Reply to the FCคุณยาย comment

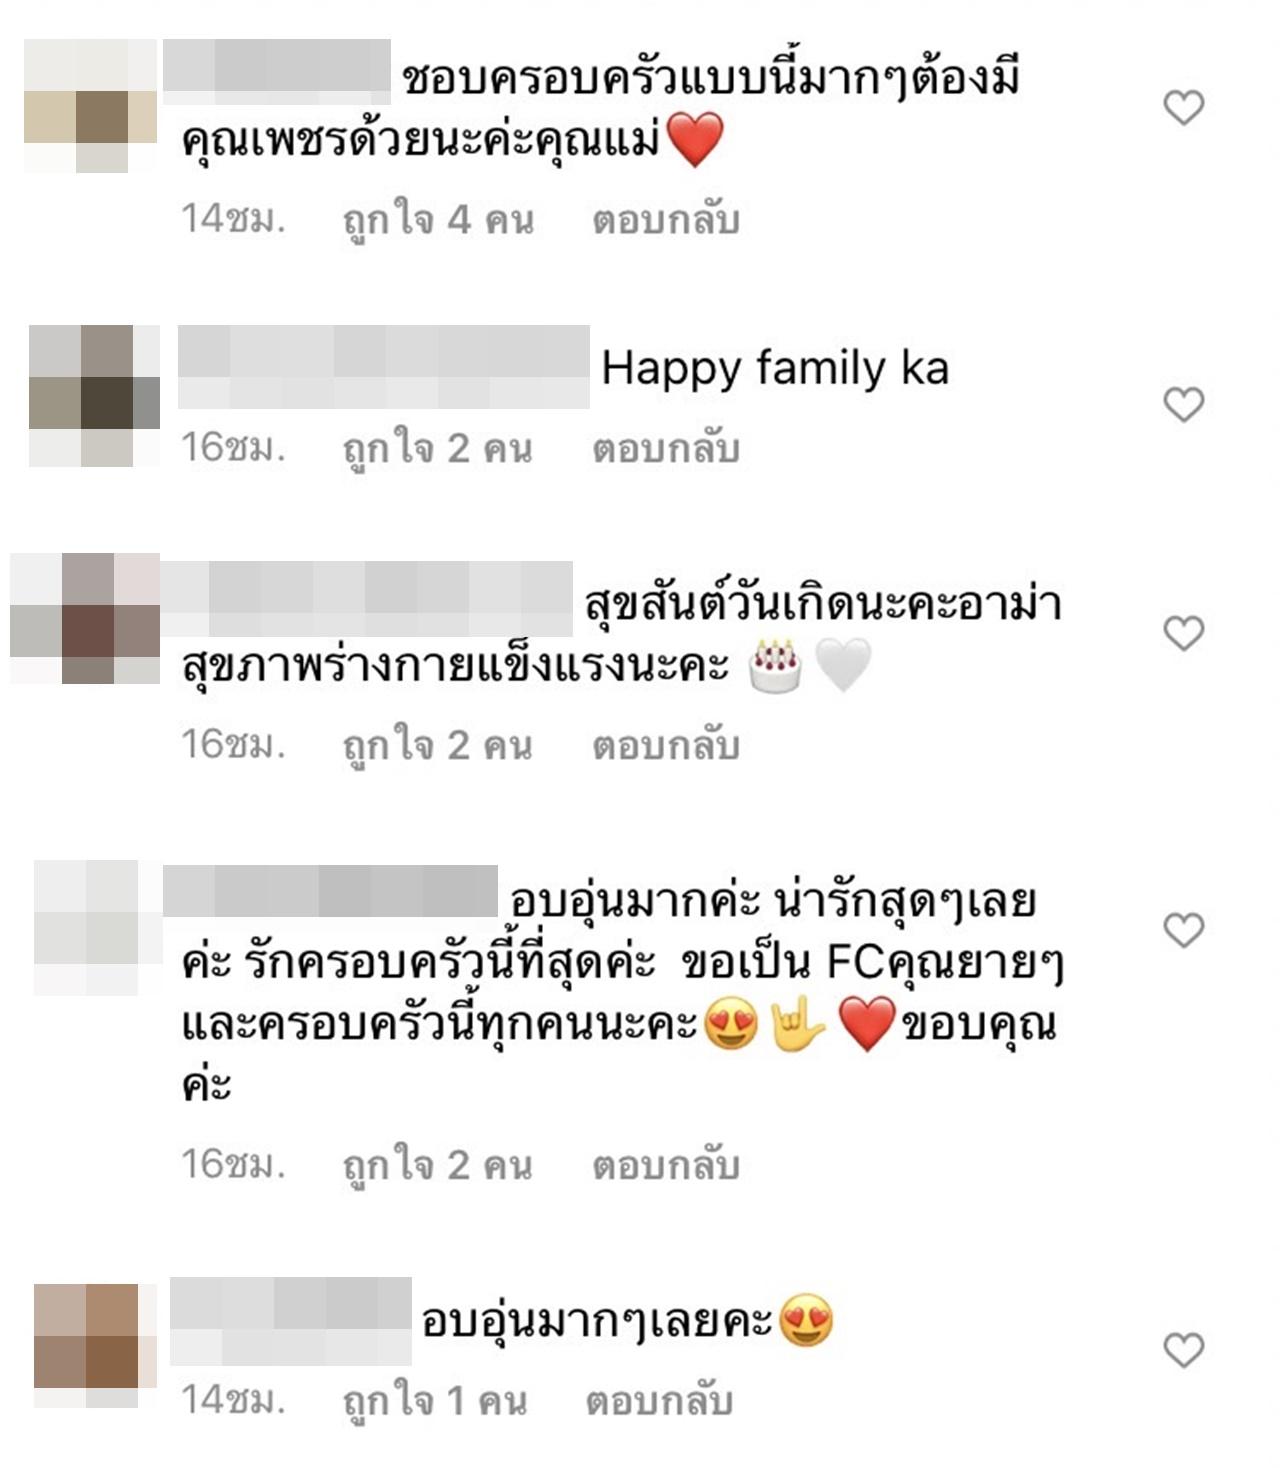[x=666, y=1166]
